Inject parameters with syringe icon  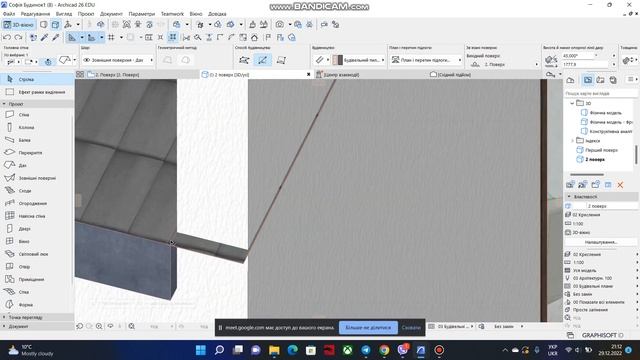click(x=56, y=38)
